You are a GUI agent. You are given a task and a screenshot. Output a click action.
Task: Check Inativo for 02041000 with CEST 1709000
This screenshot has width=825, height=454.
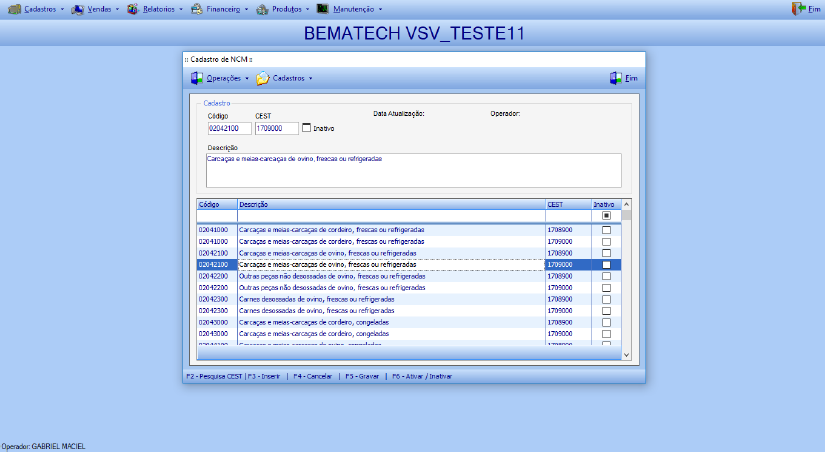(x=606, y=242)
